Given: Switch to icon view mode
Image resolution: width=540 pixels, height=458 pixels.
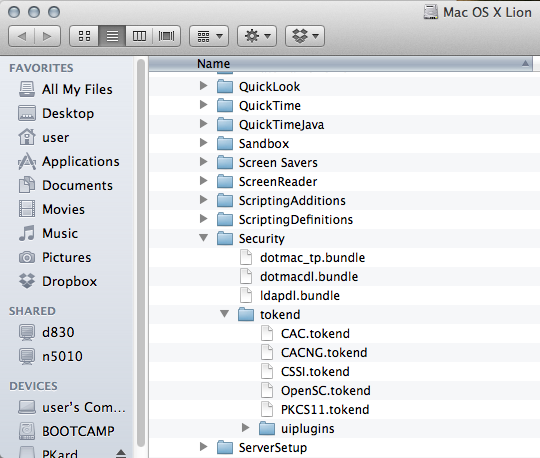Looking at the screenshot, I should [x=84, y=36].
